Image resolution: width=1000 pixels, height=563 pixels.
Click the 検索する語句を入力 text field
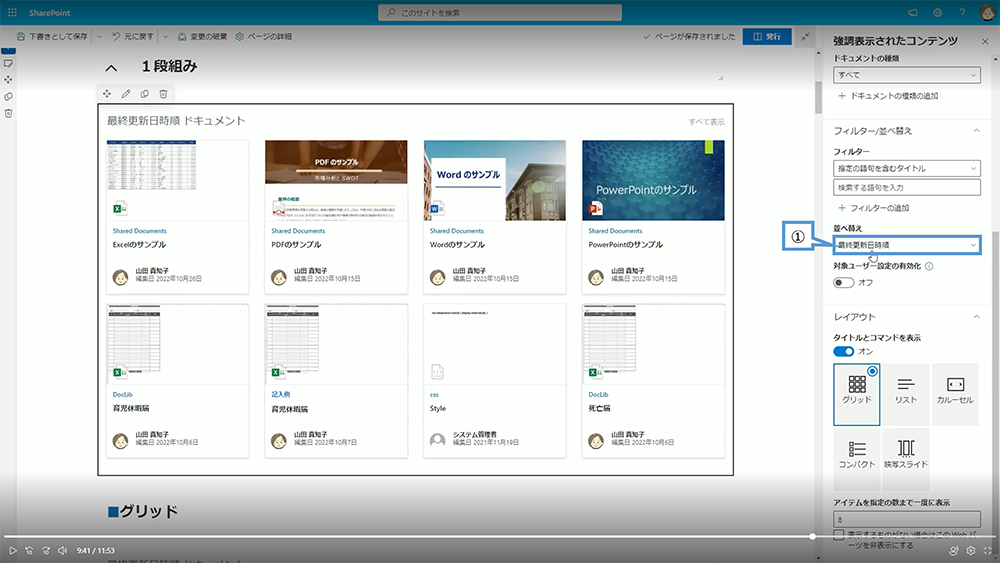(x=906, y=187)
